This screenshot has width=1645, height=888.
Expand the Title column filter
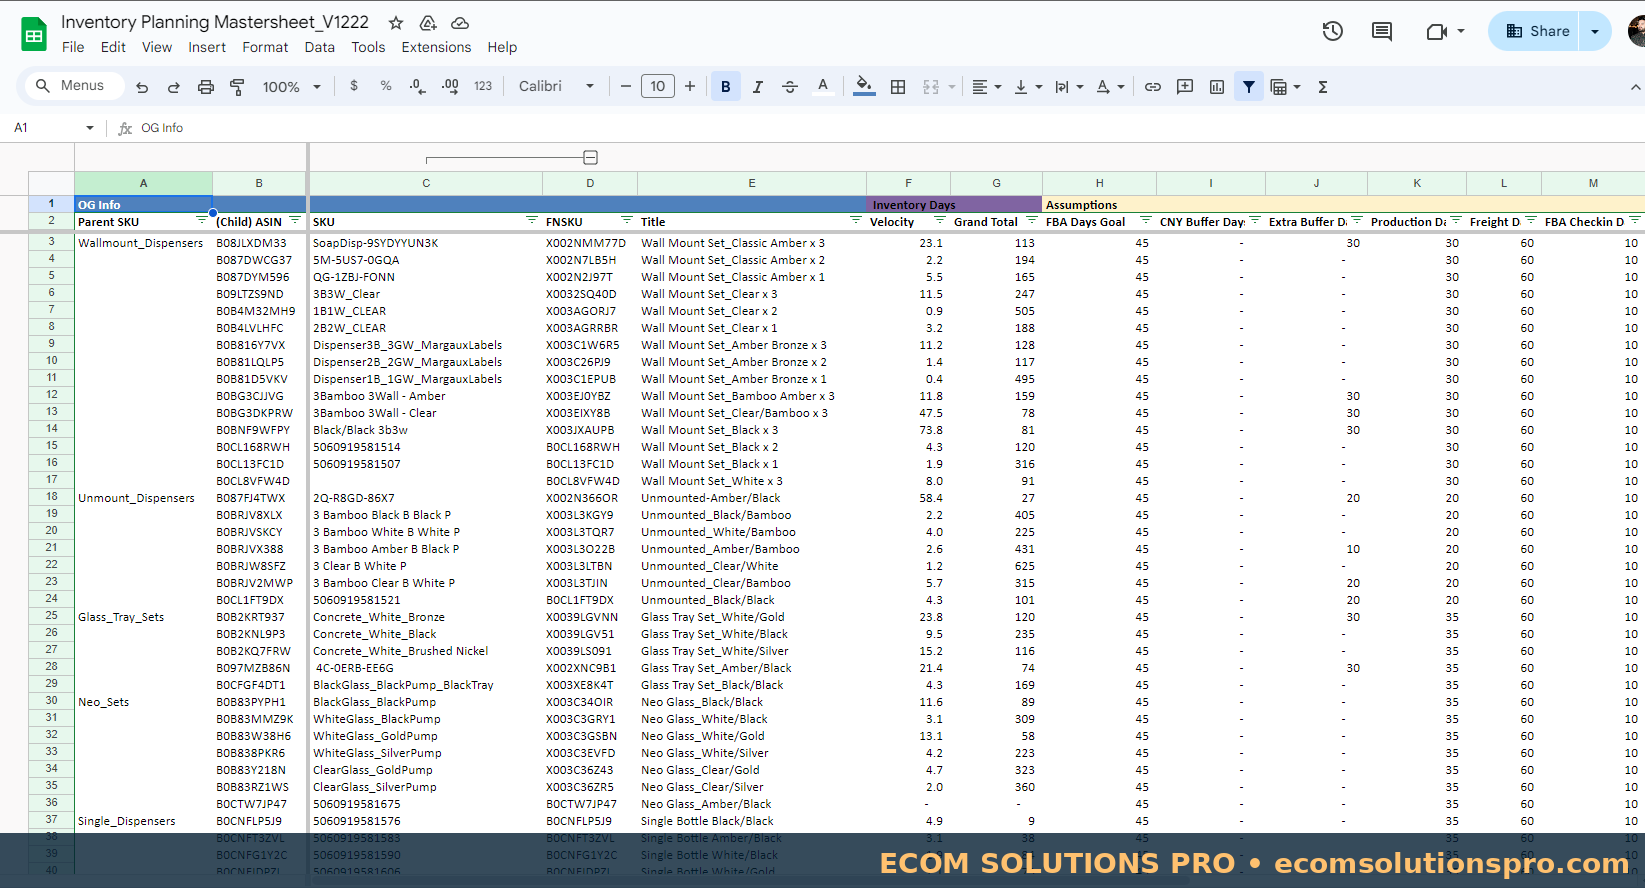[x=856, y=221]
